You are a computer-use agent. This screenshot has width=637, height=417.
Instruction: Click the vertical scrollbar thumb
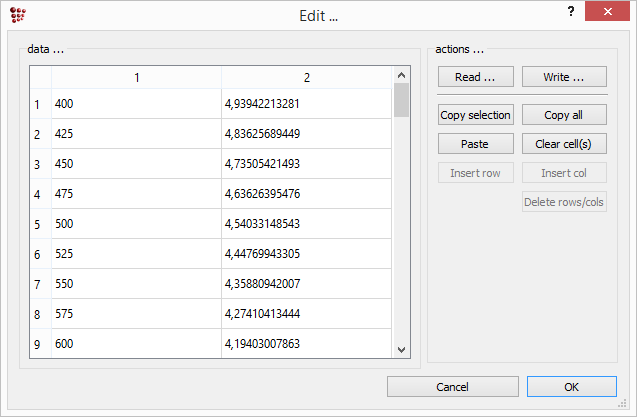401,101
